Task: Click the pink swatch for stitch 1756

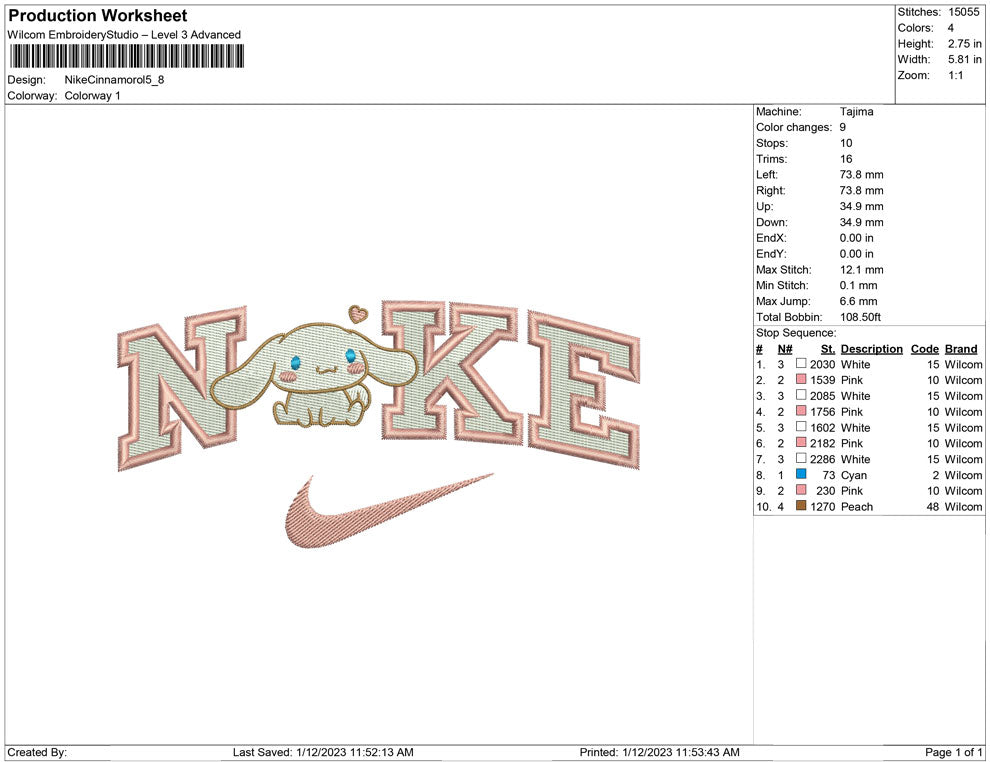Action: click(801, 411)
